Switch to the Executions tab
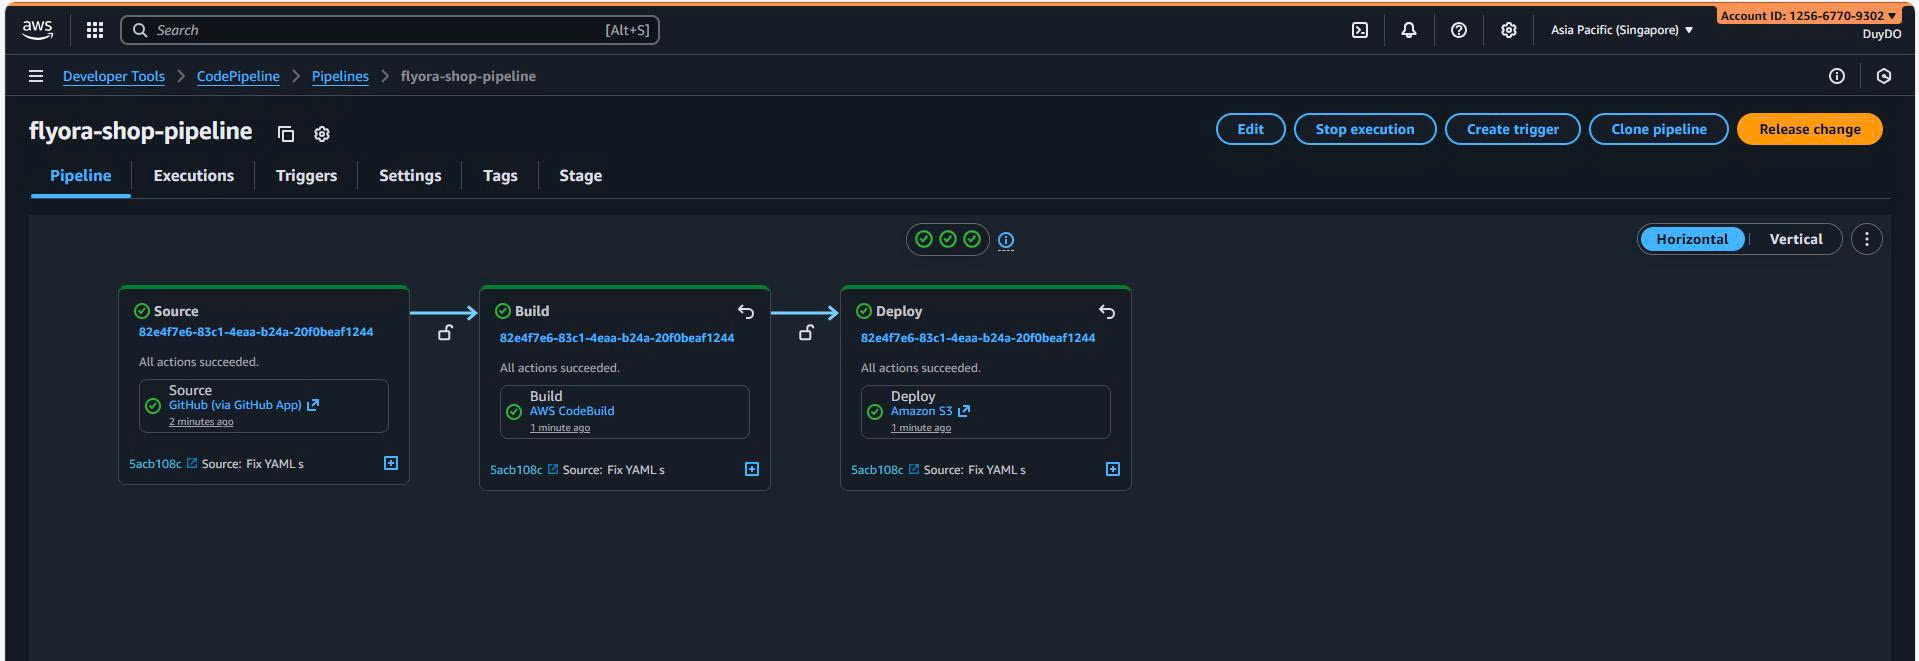 194,176
